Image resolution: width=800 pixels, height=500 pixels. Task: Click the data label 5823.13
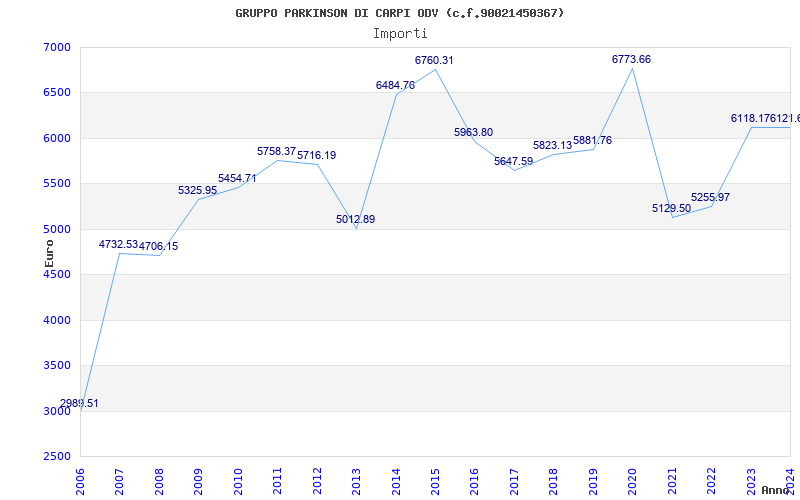coord(553,145)
